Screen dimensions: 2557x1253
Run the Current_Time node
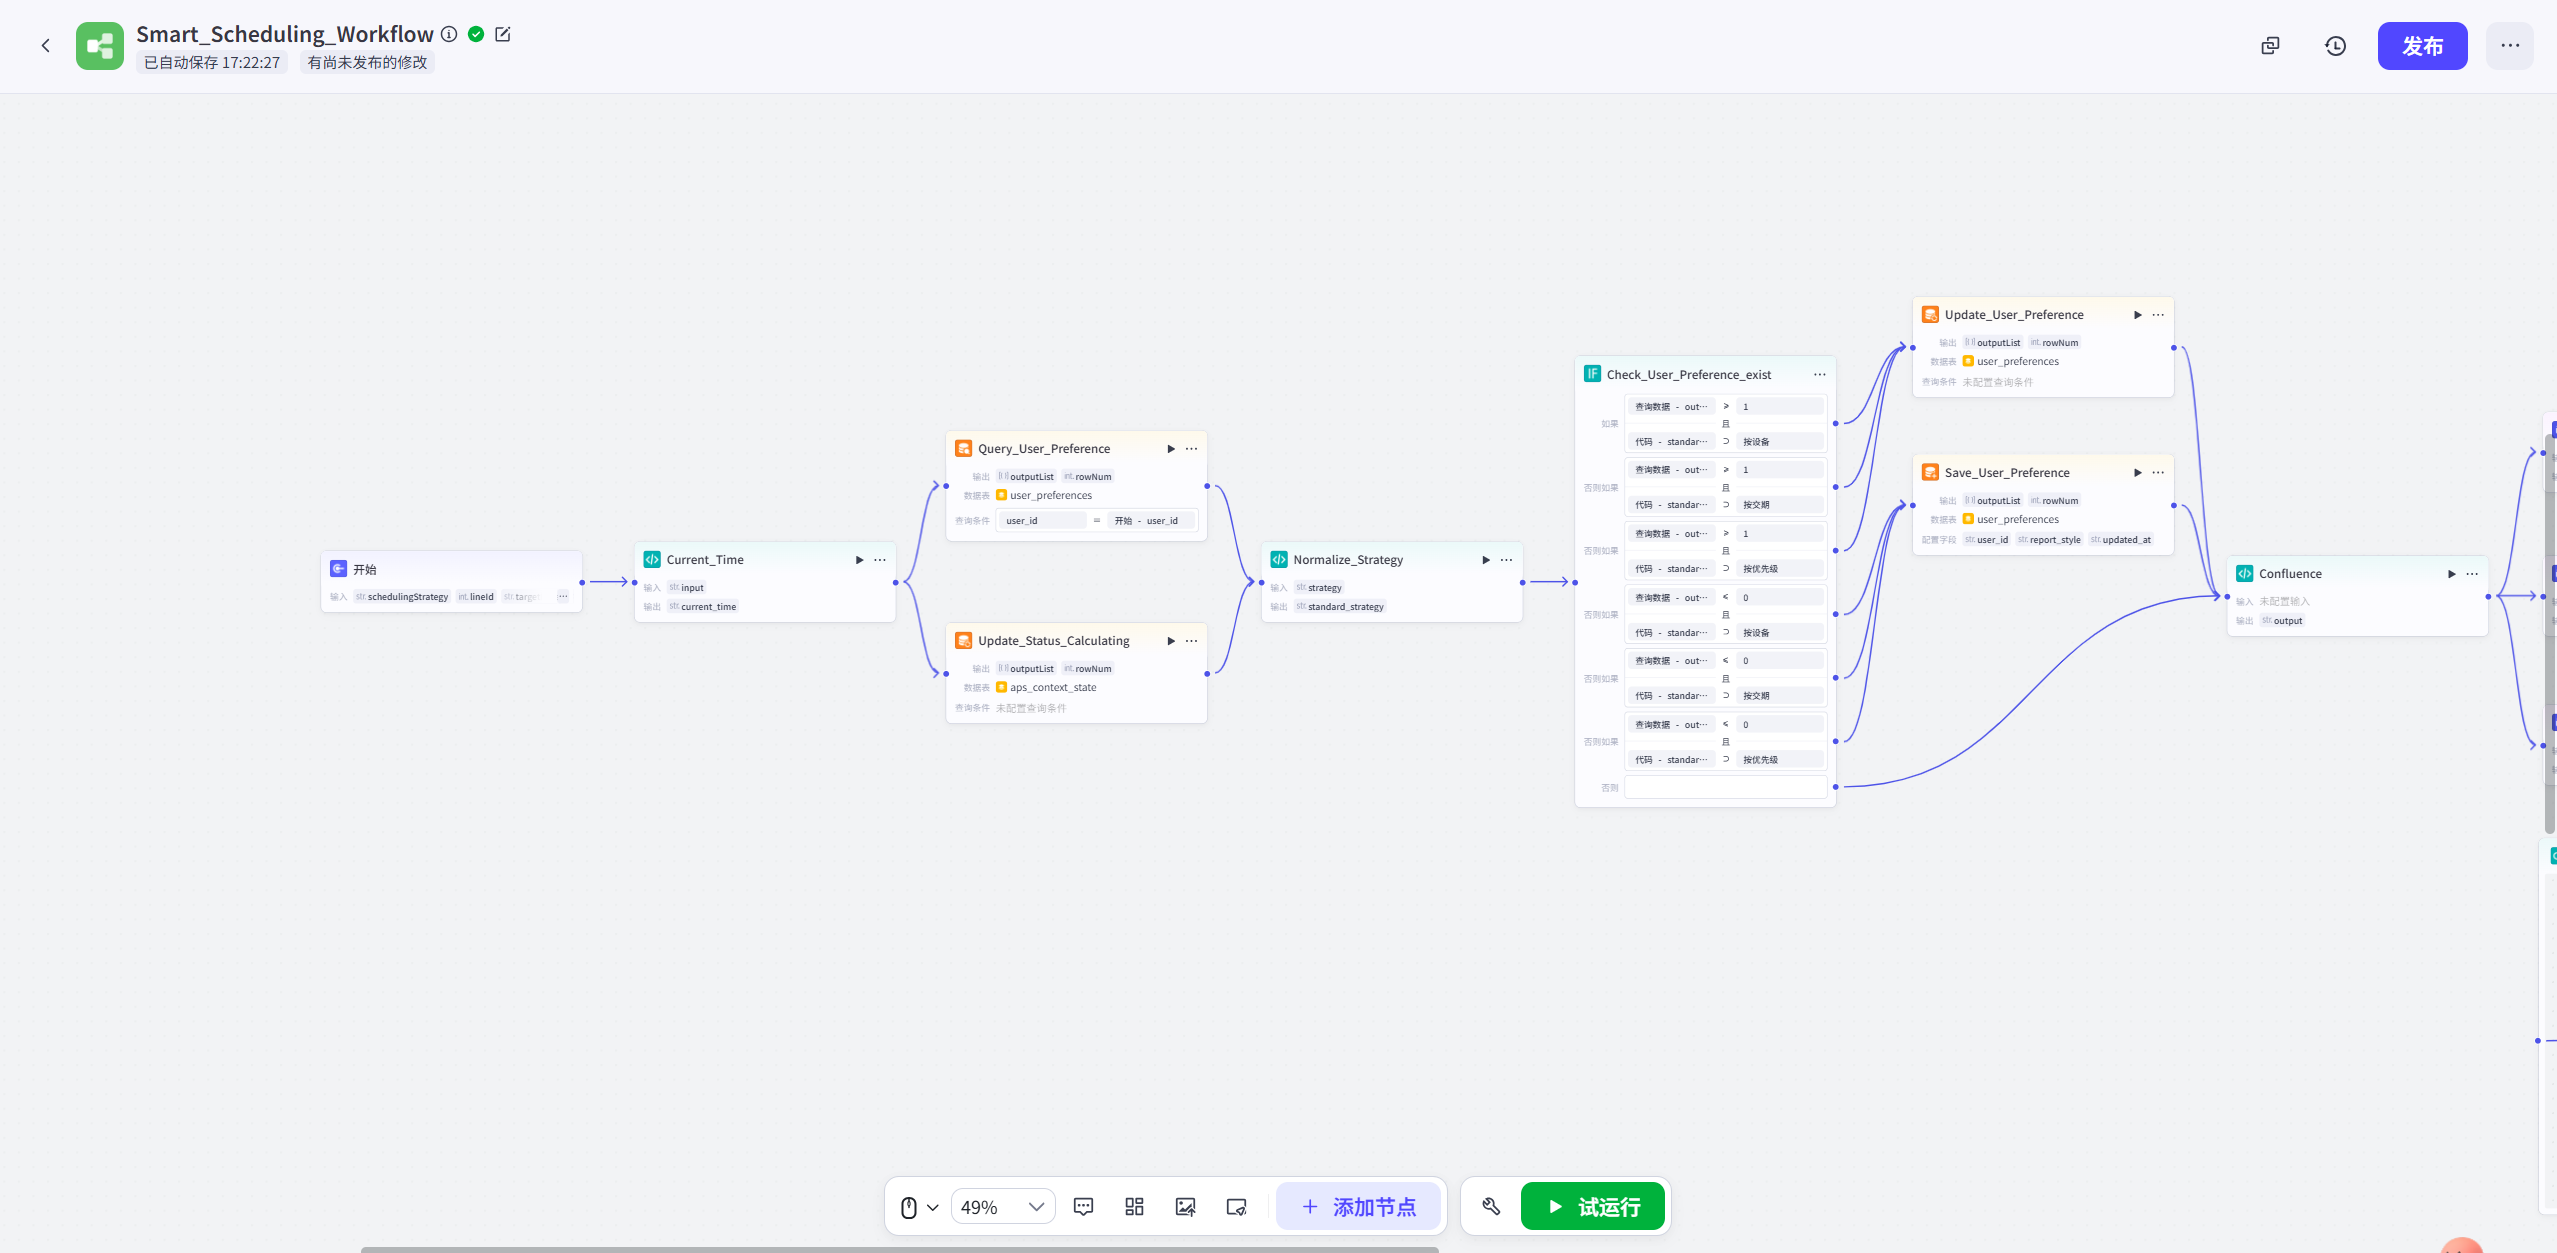(859, 560)
